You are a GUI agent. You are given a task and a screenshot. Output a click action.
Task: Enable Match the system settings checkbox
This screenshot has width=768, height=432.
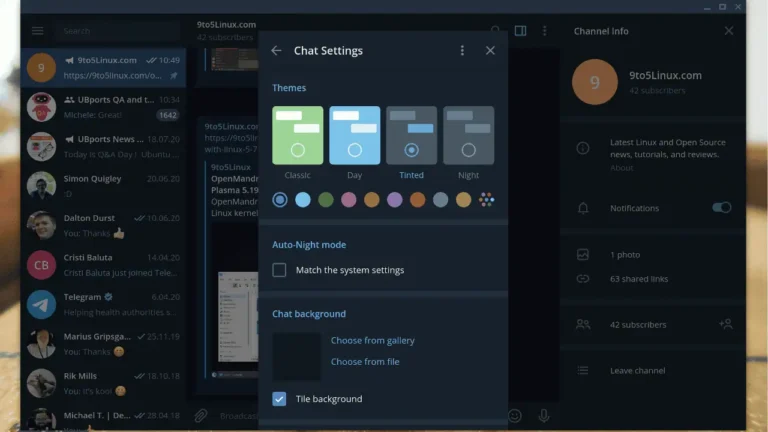click(279, 270)
